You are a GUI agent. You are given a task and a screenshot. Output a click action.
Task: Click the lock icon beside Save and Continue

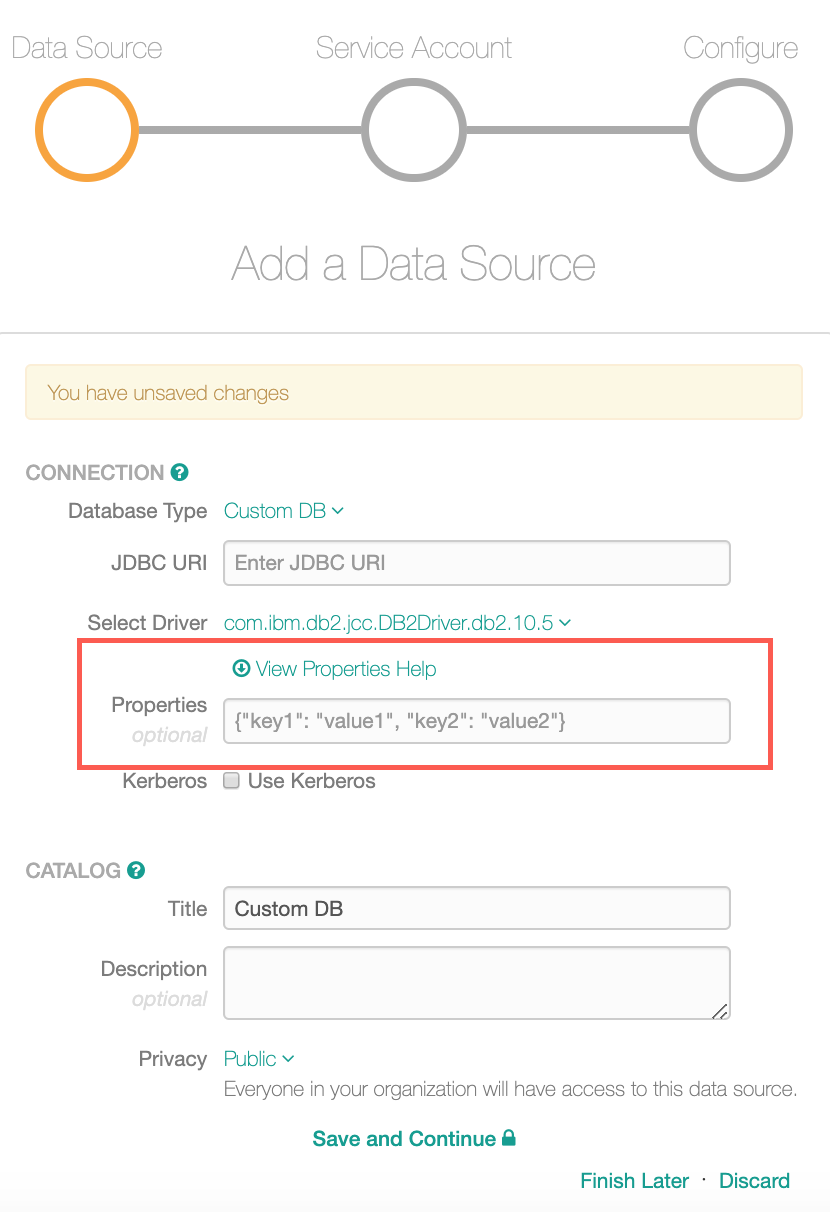(x=508, y=1138)
